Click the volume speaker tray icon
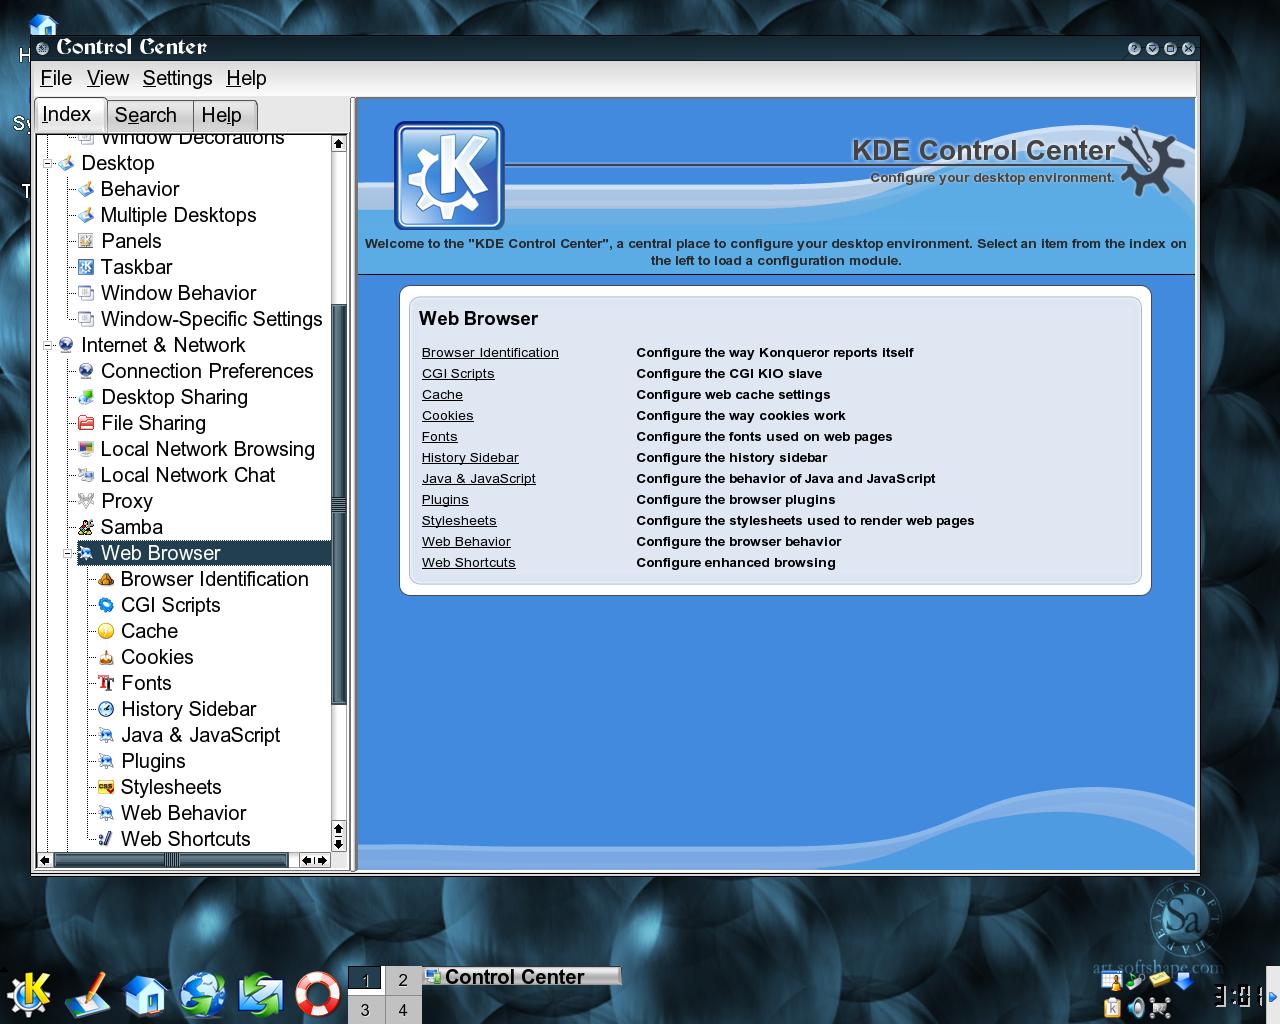Screen dimensions: 1280x1024 [1136, 1007]
